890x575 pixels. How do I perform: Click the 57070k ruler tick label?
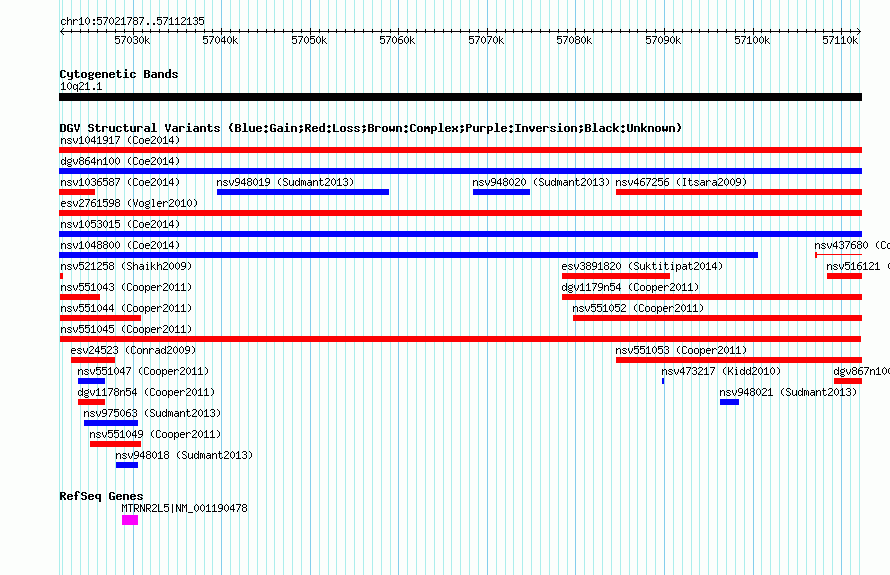click(x=486, y=40)
